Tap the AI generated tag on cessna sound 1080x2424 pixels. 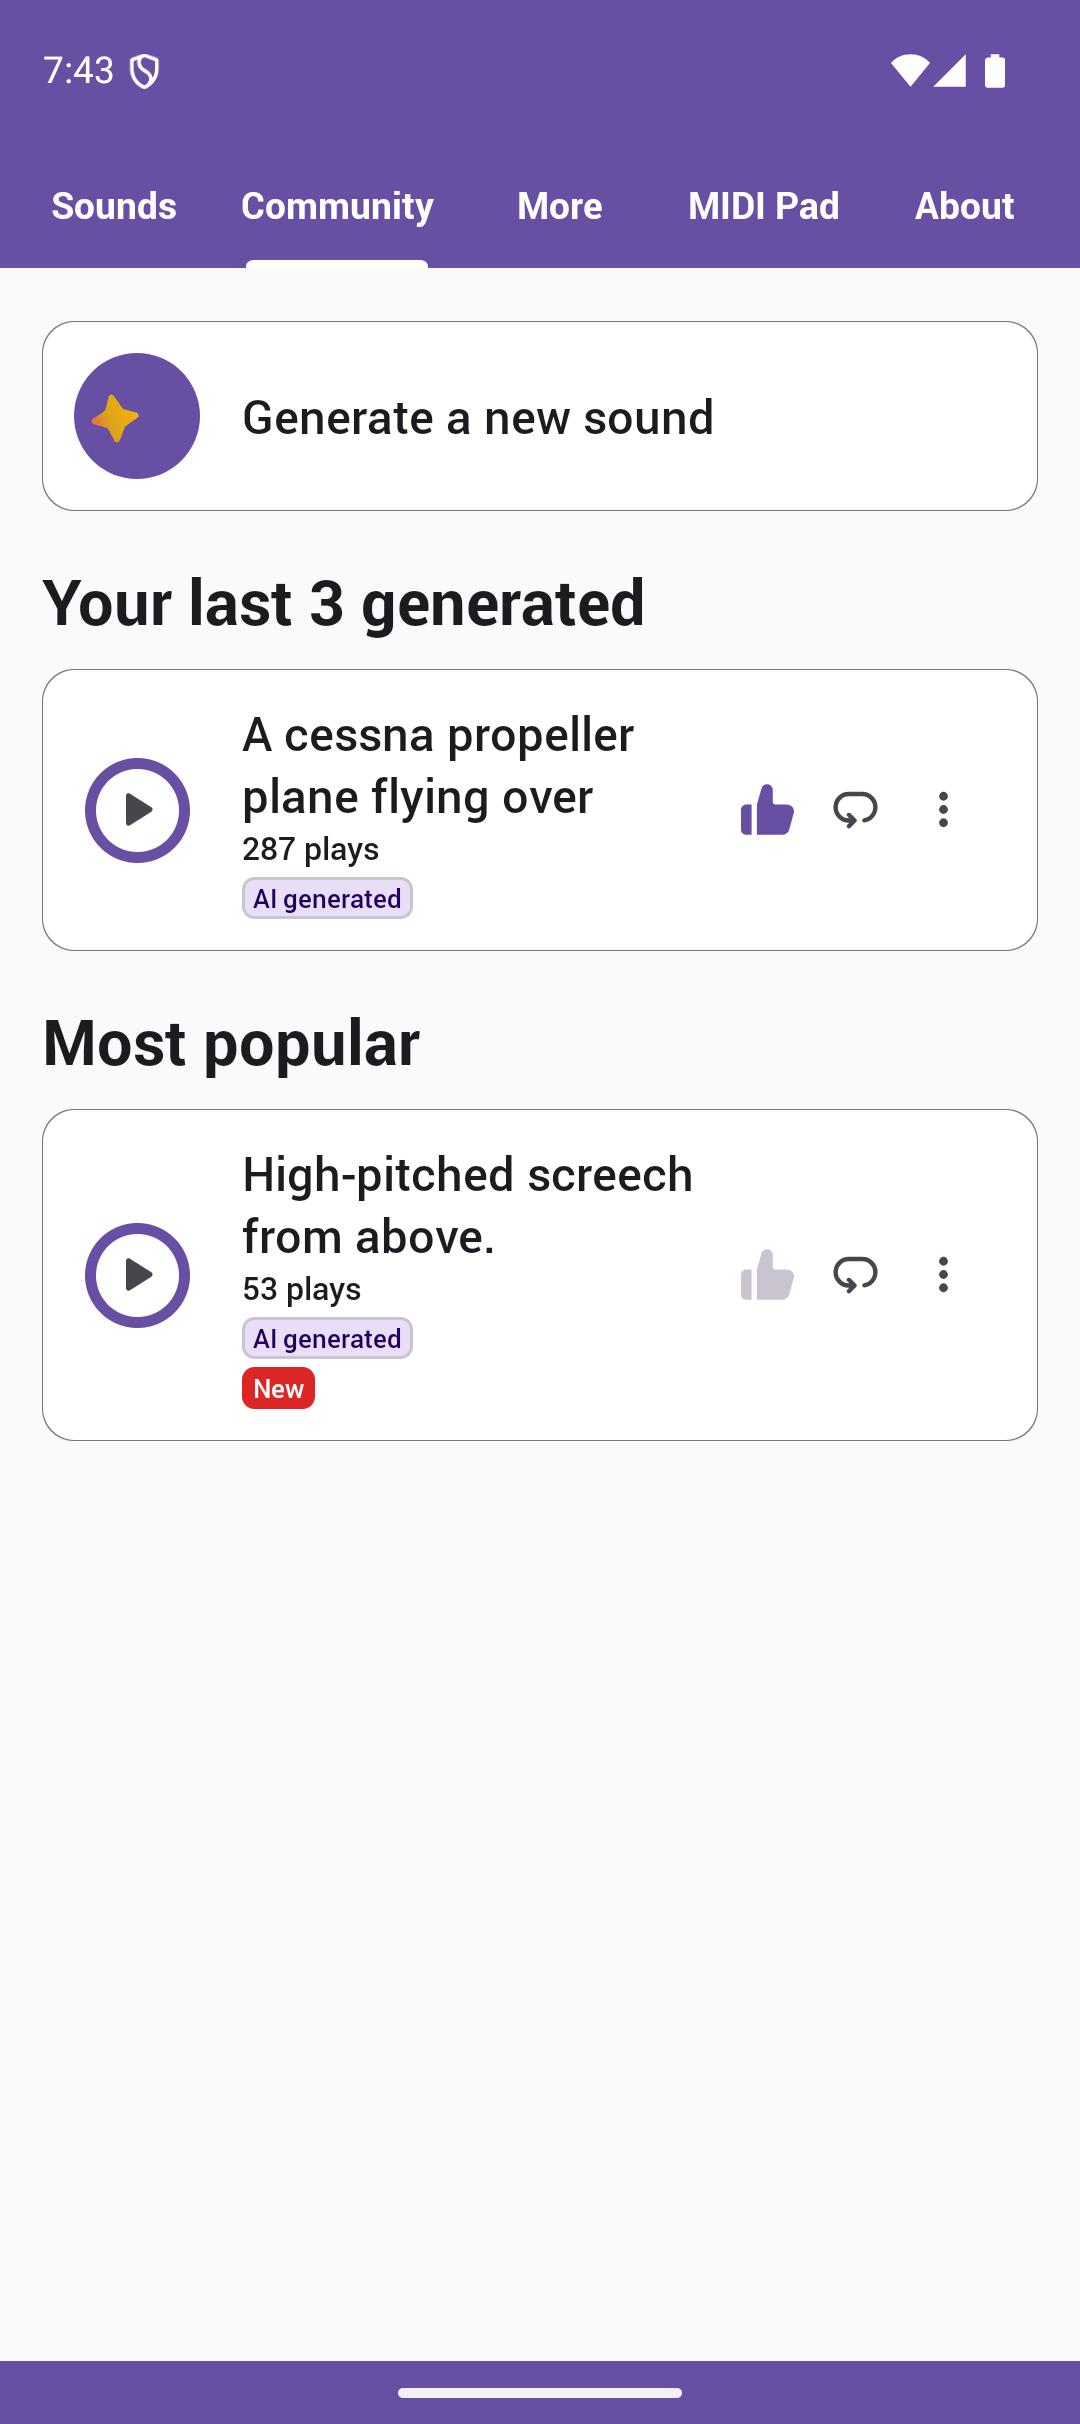point(327,898)
